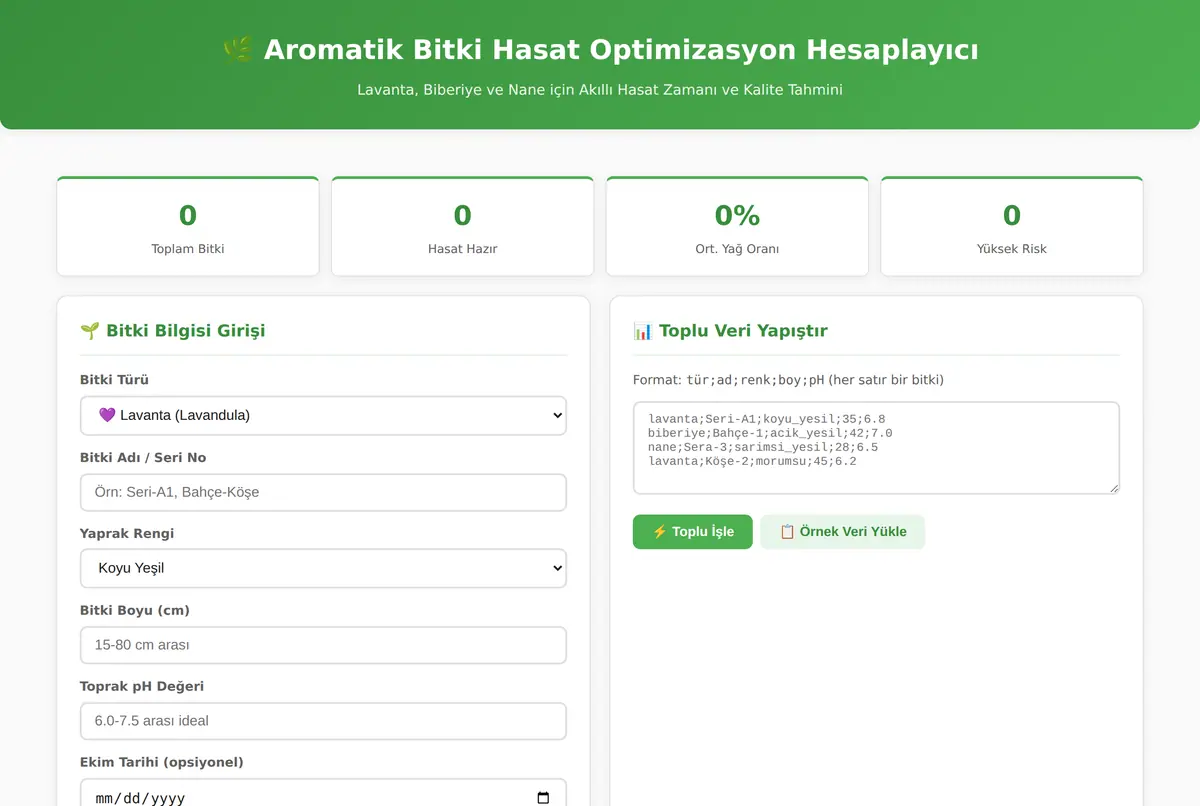
Task: Click the Hasat Hazır stat card
Action: [x=462, y=227]
